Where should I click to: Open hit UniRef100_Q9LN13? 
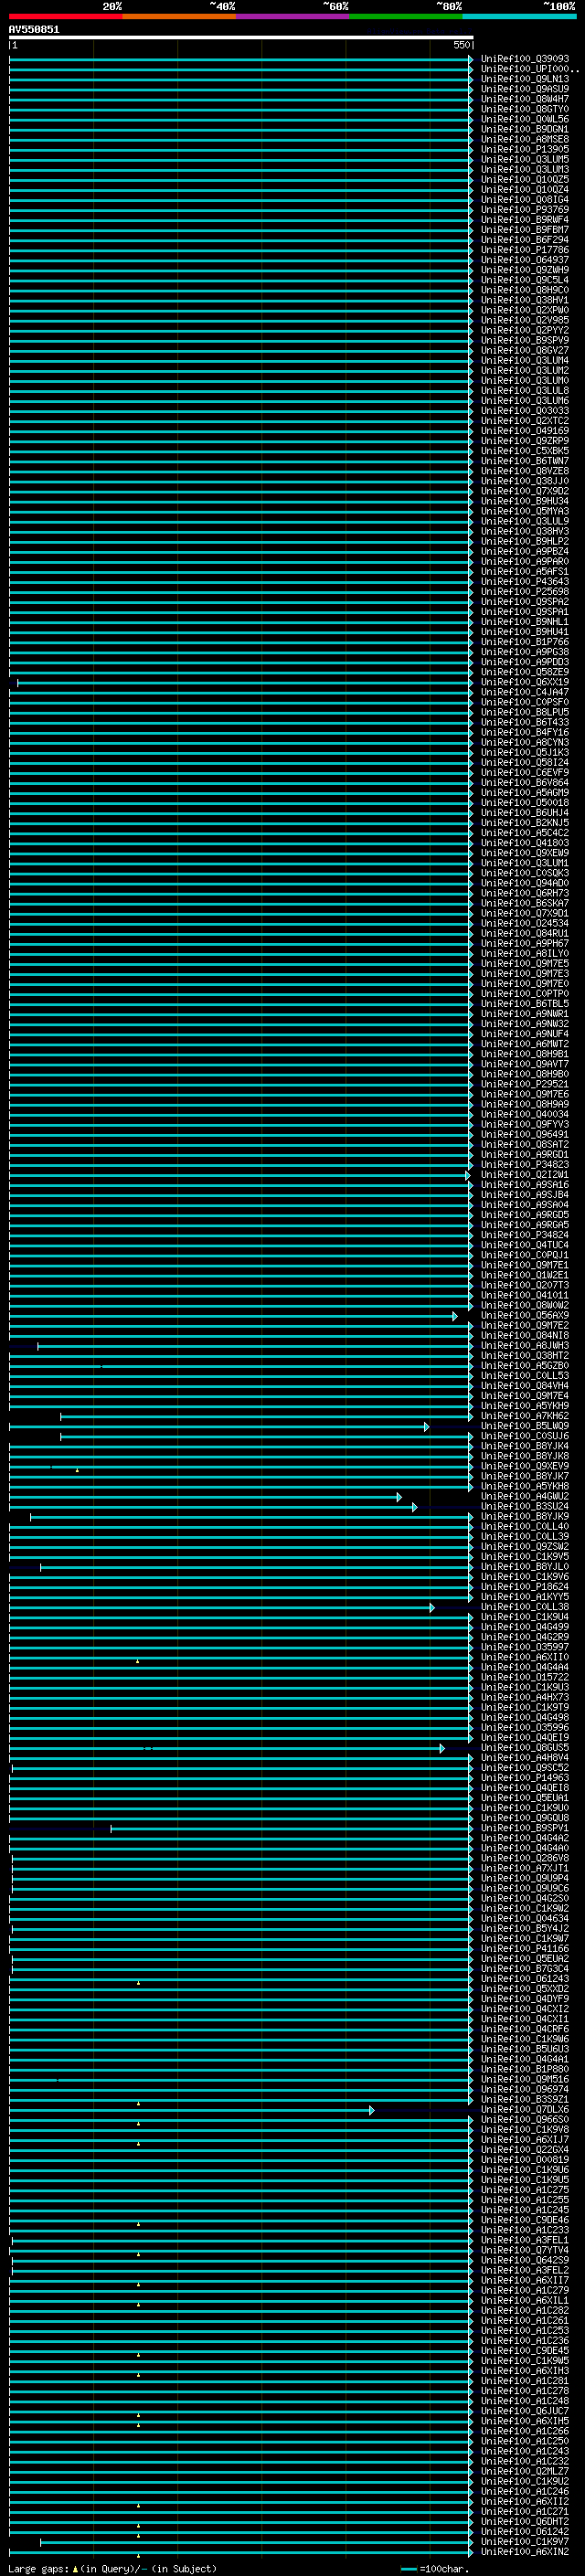point(525,79)
